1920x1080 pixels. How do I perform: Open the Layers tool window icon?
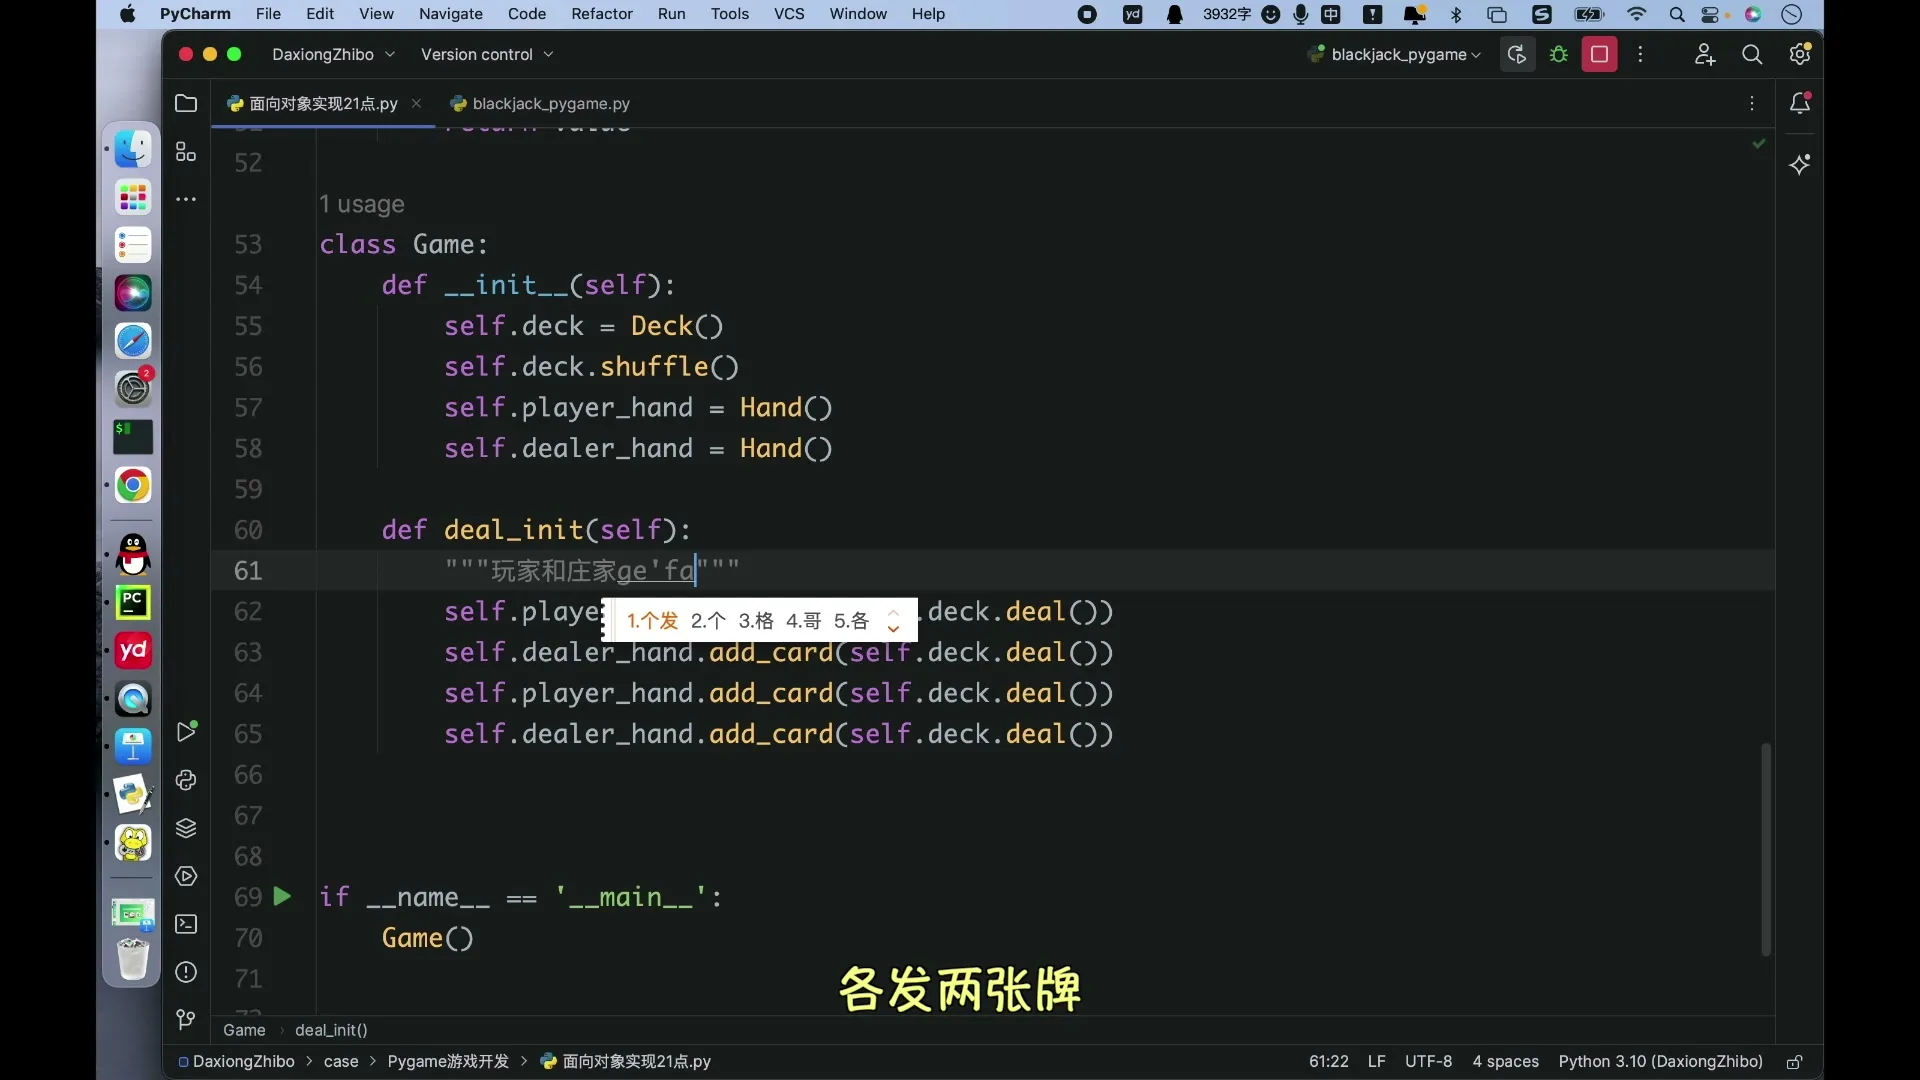(x=186, y=828)
